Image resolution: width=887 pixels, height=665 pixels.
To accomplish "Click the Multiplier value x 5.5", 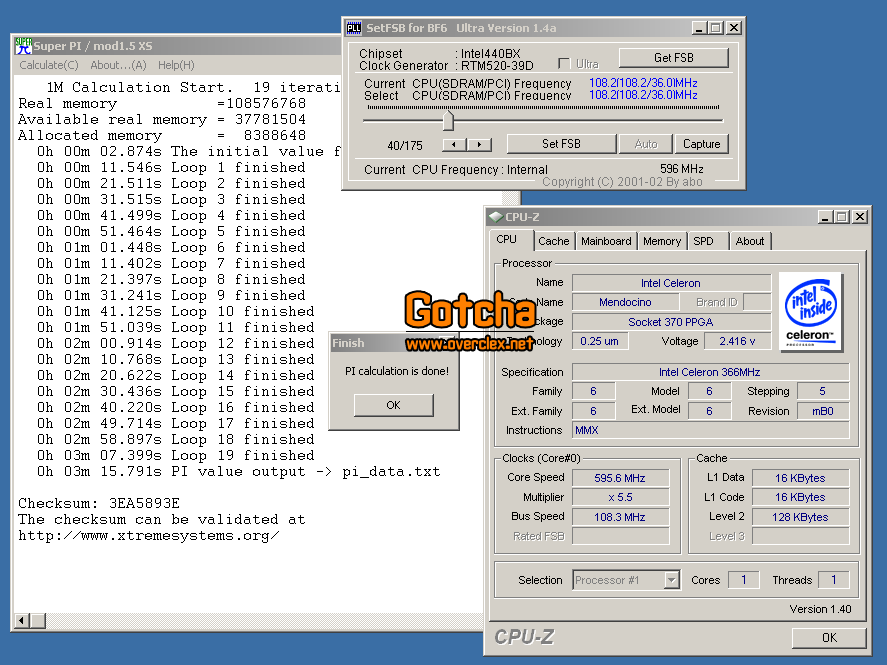I will [620, 497].
